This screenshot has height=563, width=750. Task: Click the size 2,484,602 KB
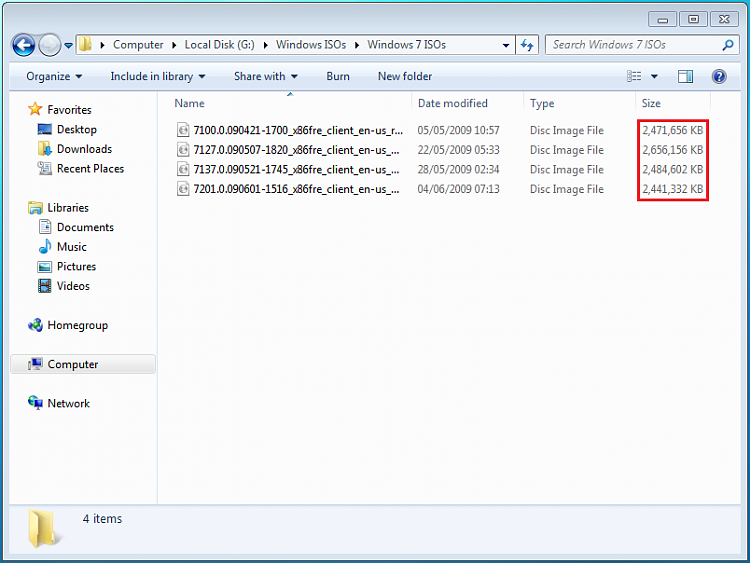point(673,169)
